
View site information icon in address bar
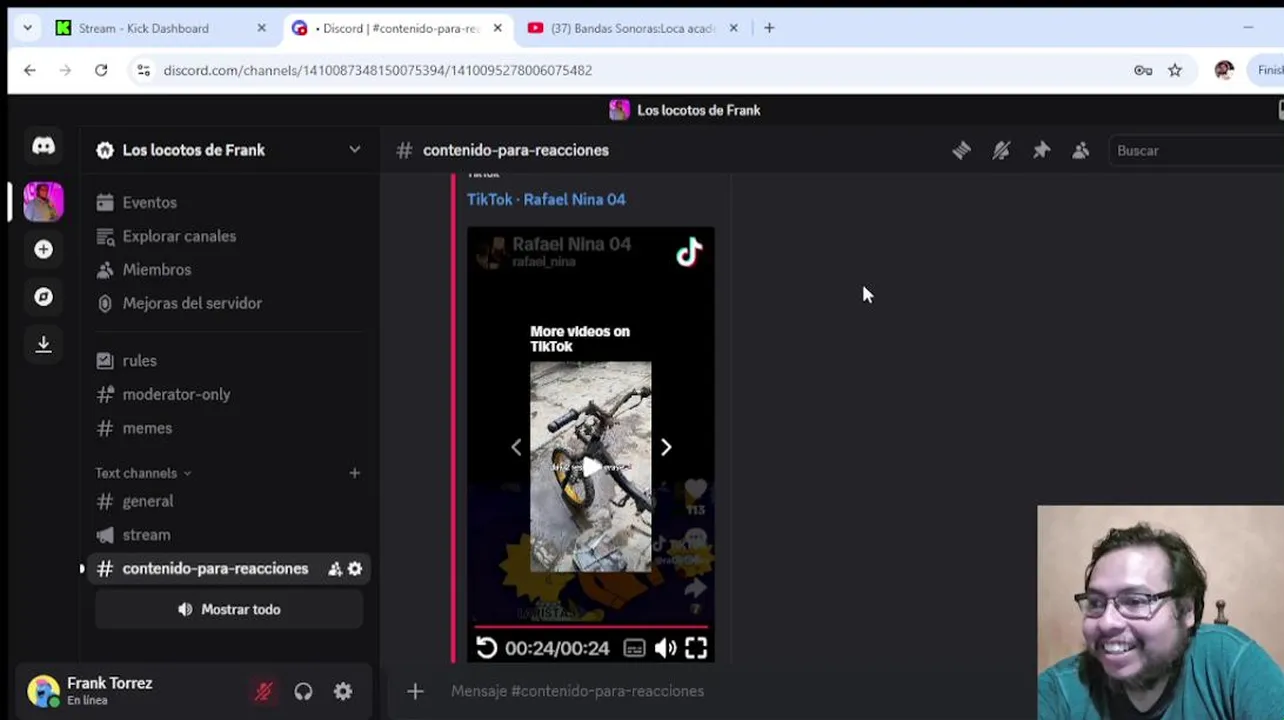click(x=143, y=70)
